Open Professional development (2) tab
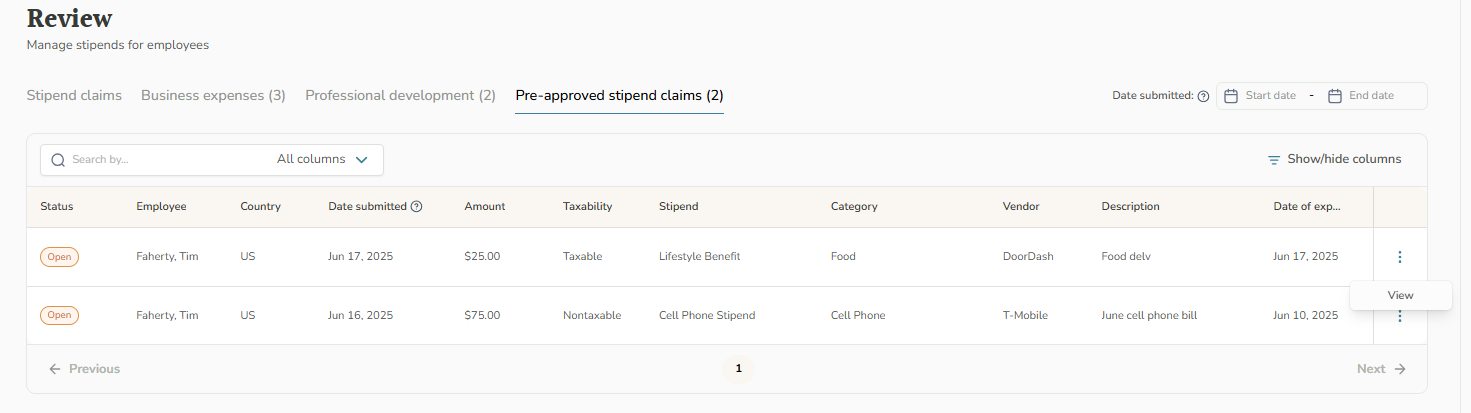Image resolution: width=1471 pixels, height=413 pixels. [x=400, y=96]
